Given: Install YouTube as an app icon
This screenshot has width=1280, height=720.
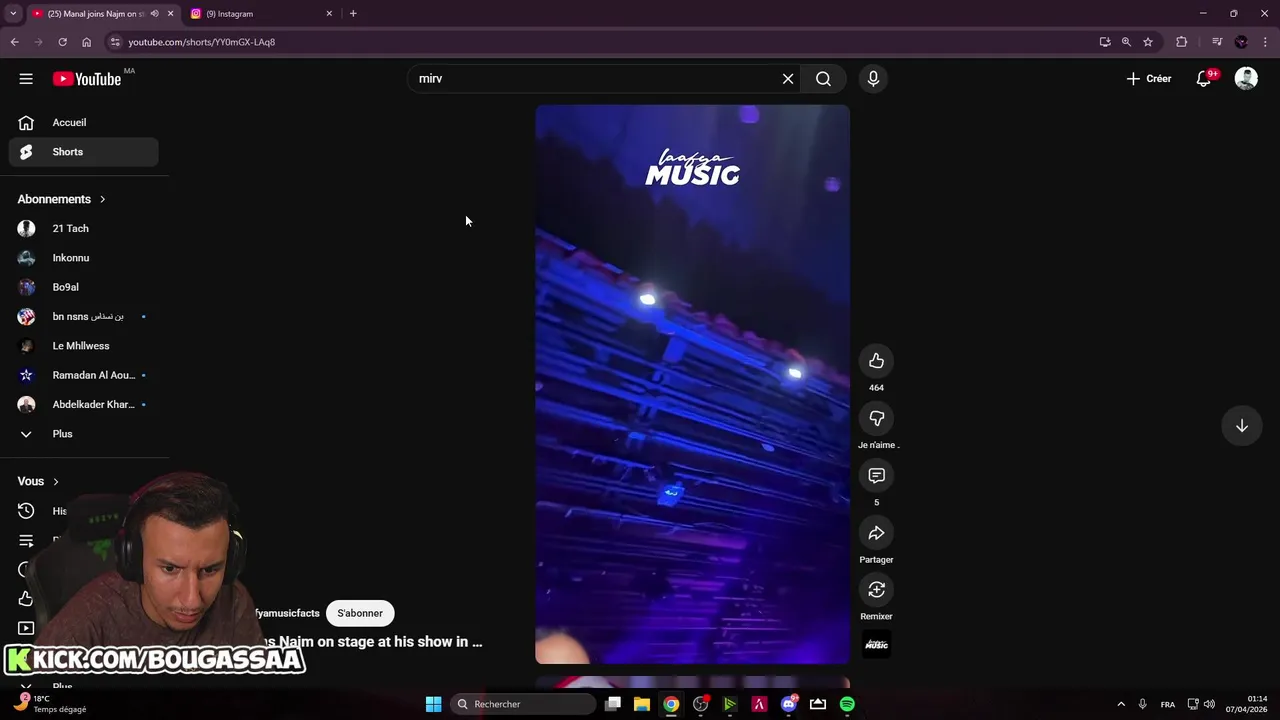Looking at the screenshot, I should click(1104, 42).
